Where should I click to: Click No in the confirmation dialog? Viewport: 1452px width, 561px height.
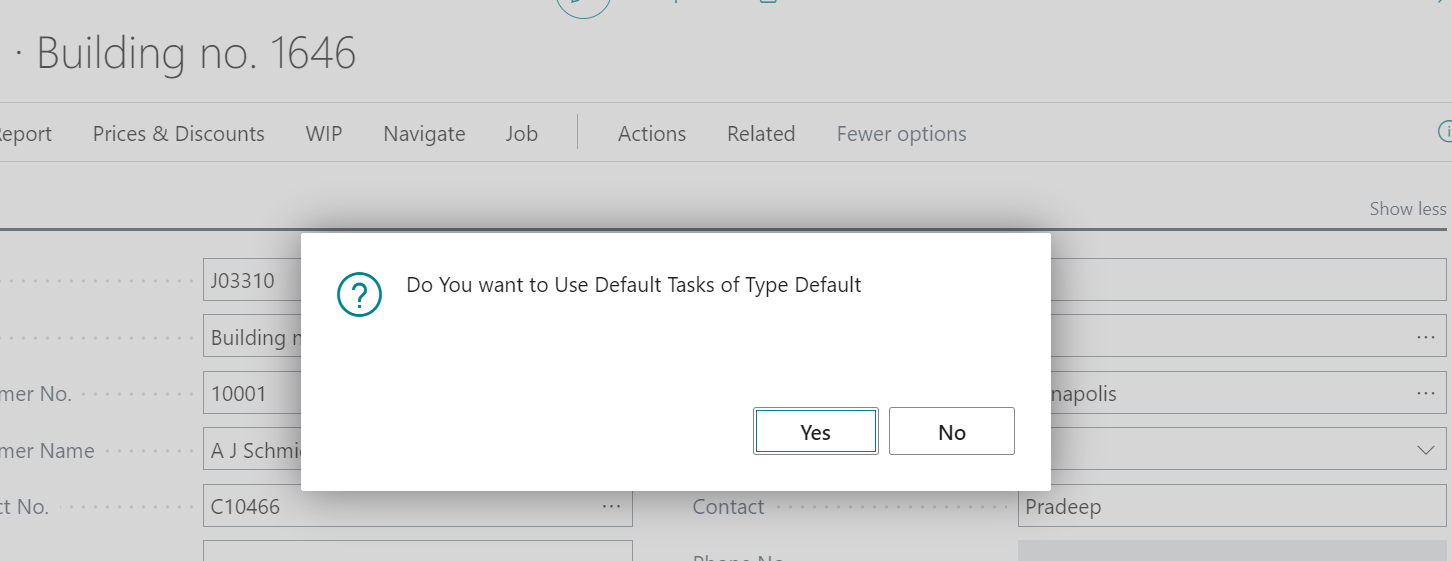coord(951,432)
